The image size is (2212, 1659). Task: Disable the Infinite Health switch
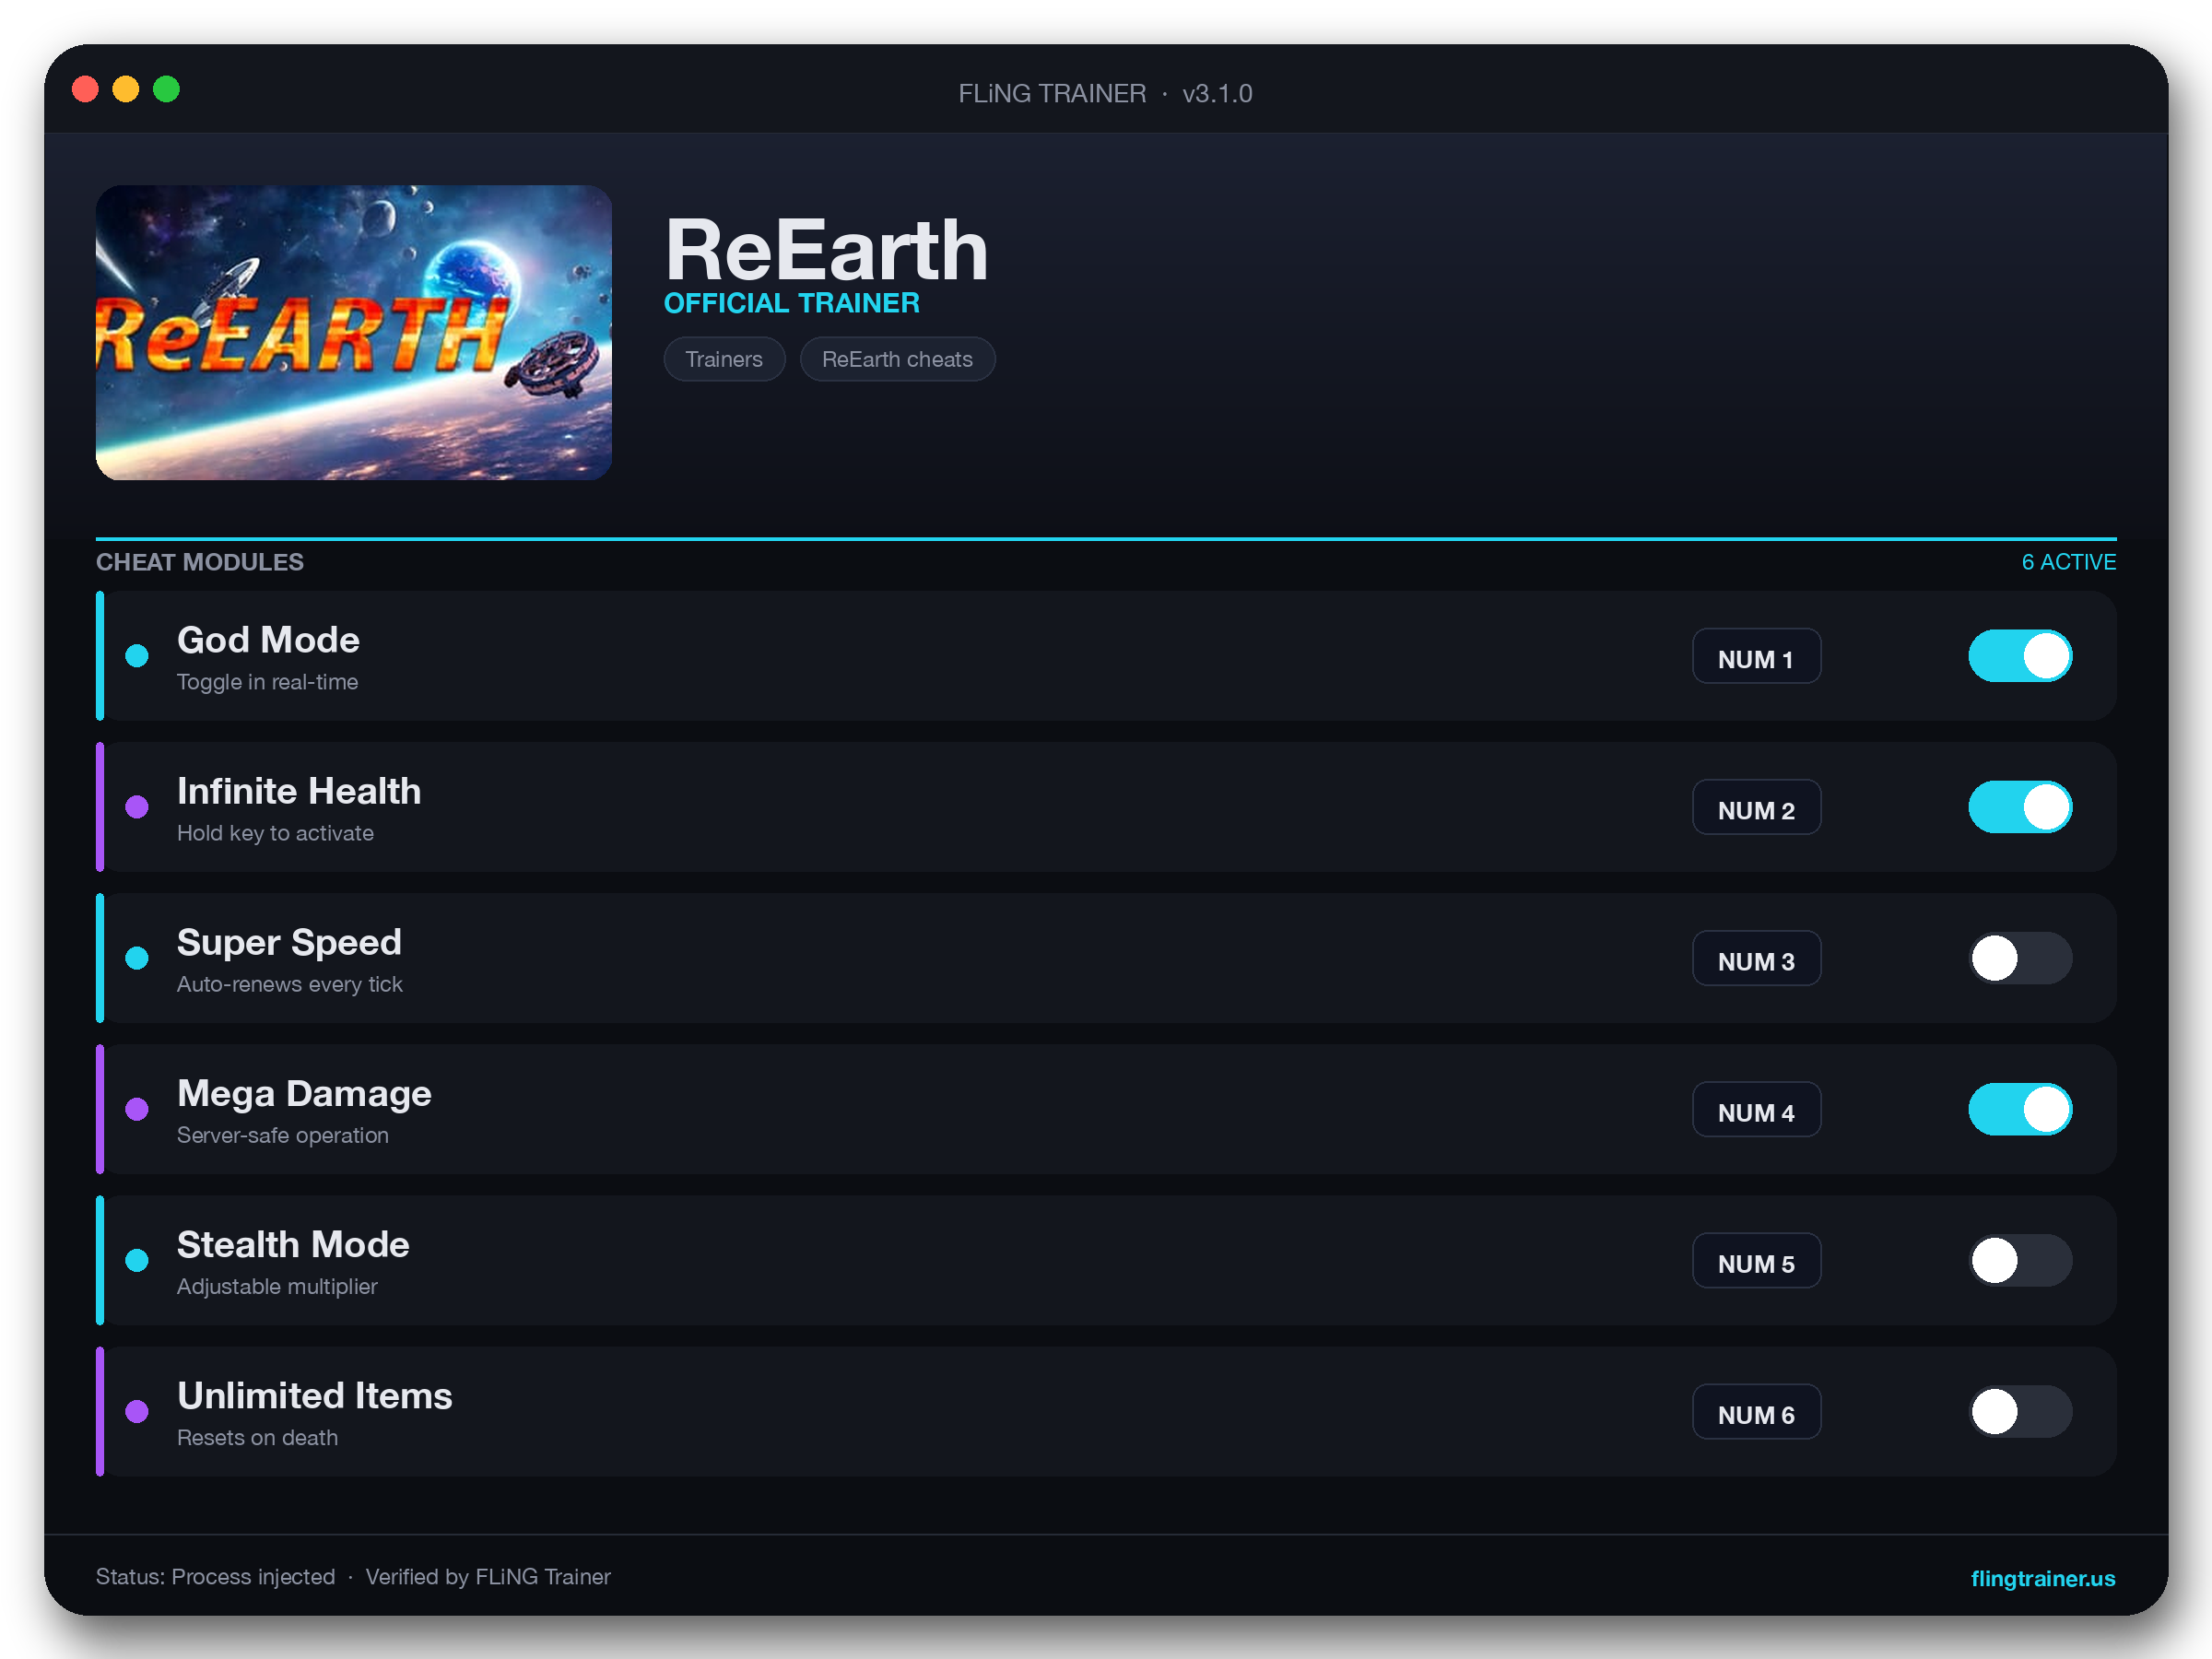pos(2019,807)
